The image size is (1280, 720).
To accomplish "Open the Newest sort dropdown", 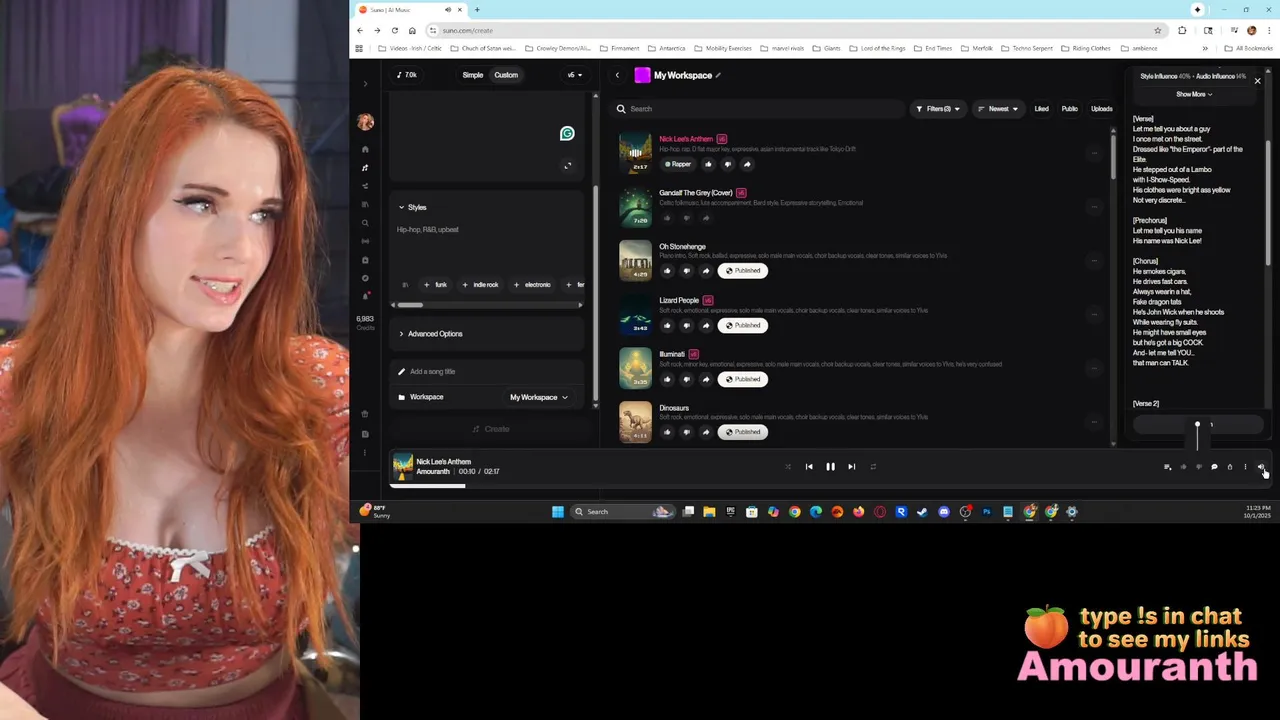I will [997, 109].
